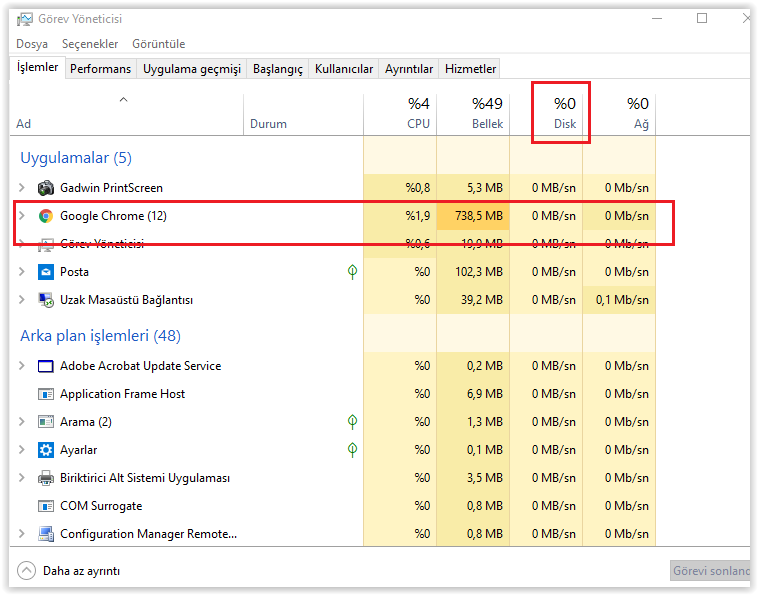This screenshot has height=595, width=758.
Task: Click the Posta mail envelope icon
Action: (x=45, y=272)
